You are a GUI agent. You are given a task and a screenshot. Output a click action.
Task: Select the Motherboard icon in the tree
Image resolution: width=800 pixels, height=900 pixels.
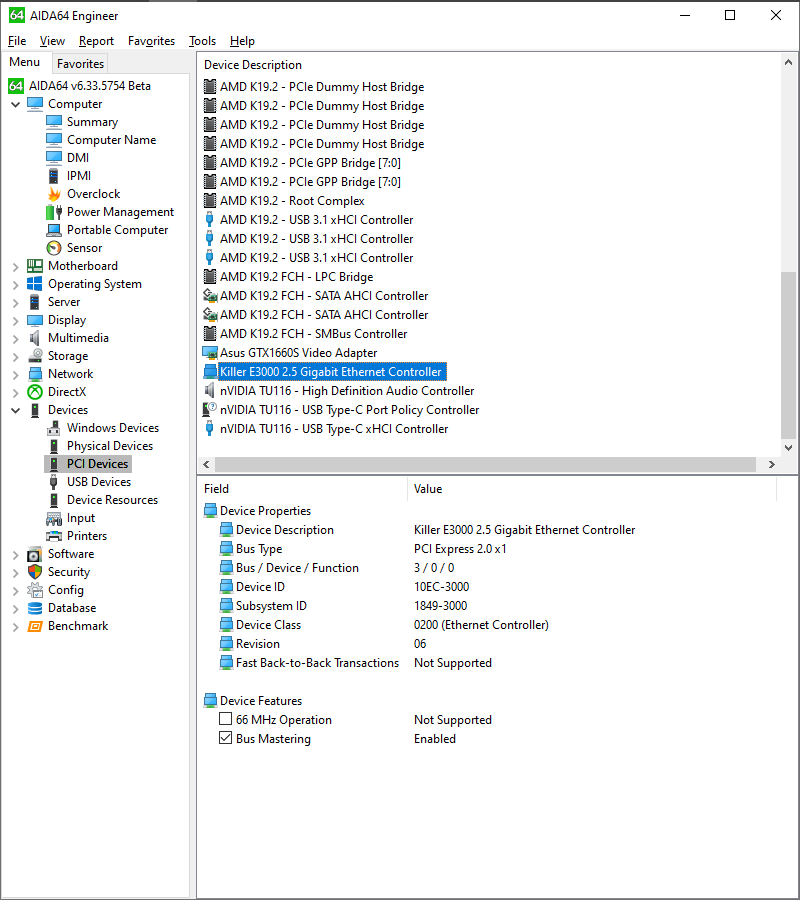tap(35, 266)
